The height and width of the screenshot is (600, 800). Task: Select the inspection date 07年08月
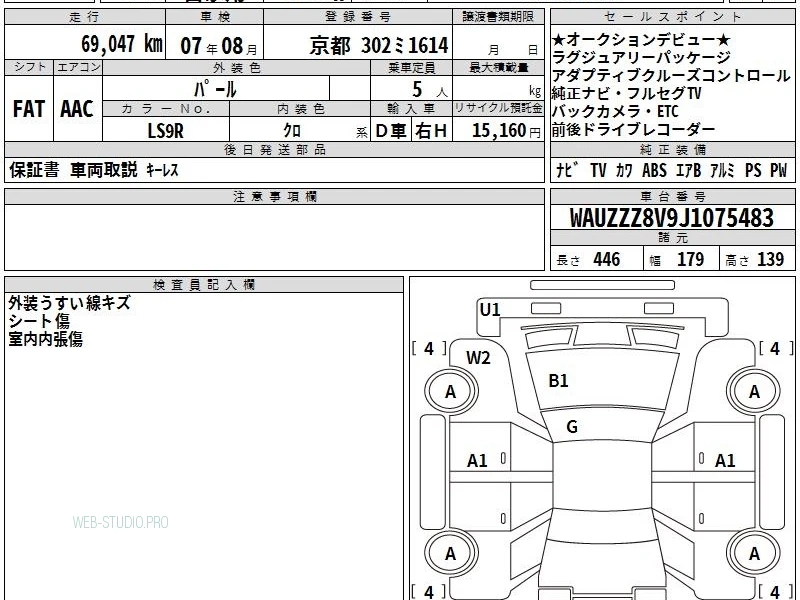click(x=219, y=46)
